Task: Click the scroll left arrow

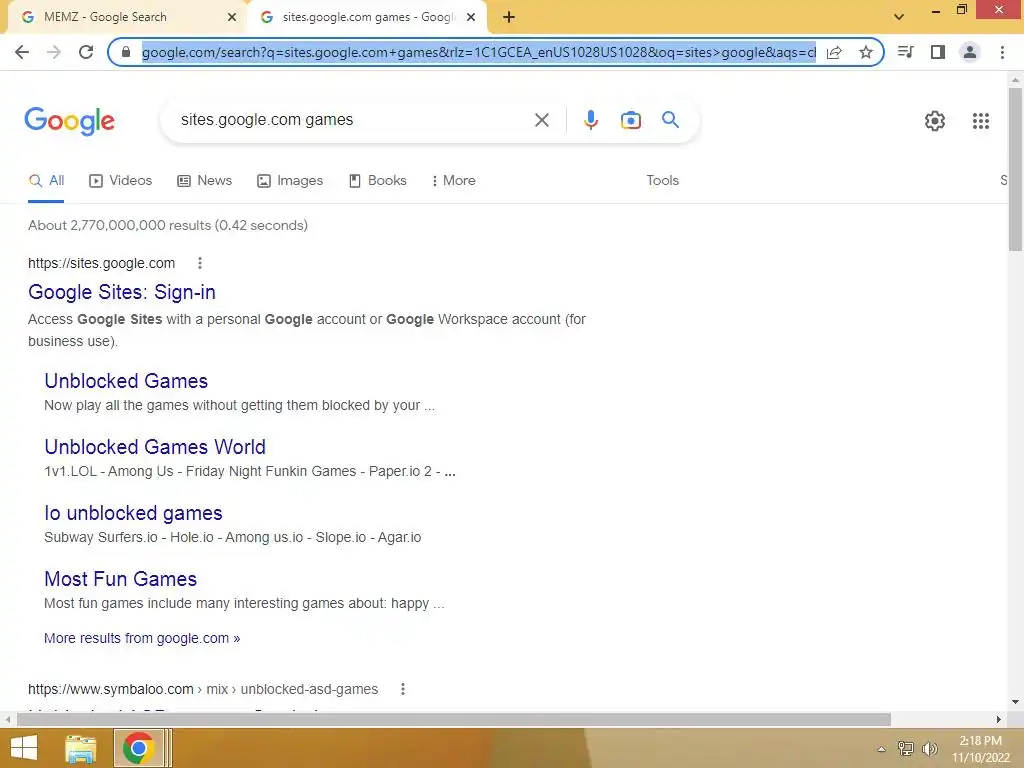Action: [8, 719]
